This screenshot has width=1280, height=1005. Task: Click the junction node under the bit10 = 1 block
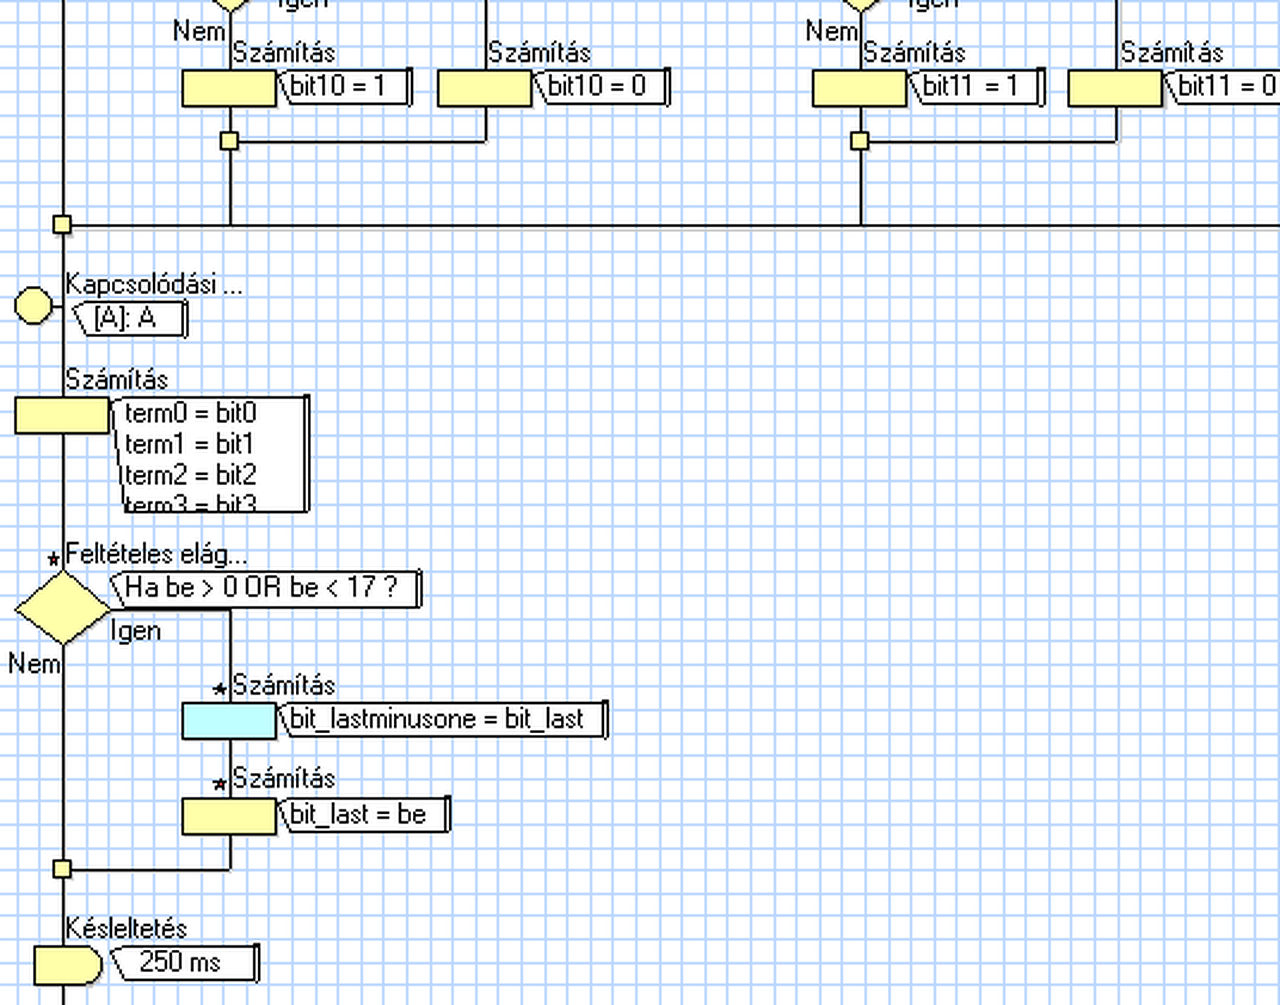[x=229, y=141]
